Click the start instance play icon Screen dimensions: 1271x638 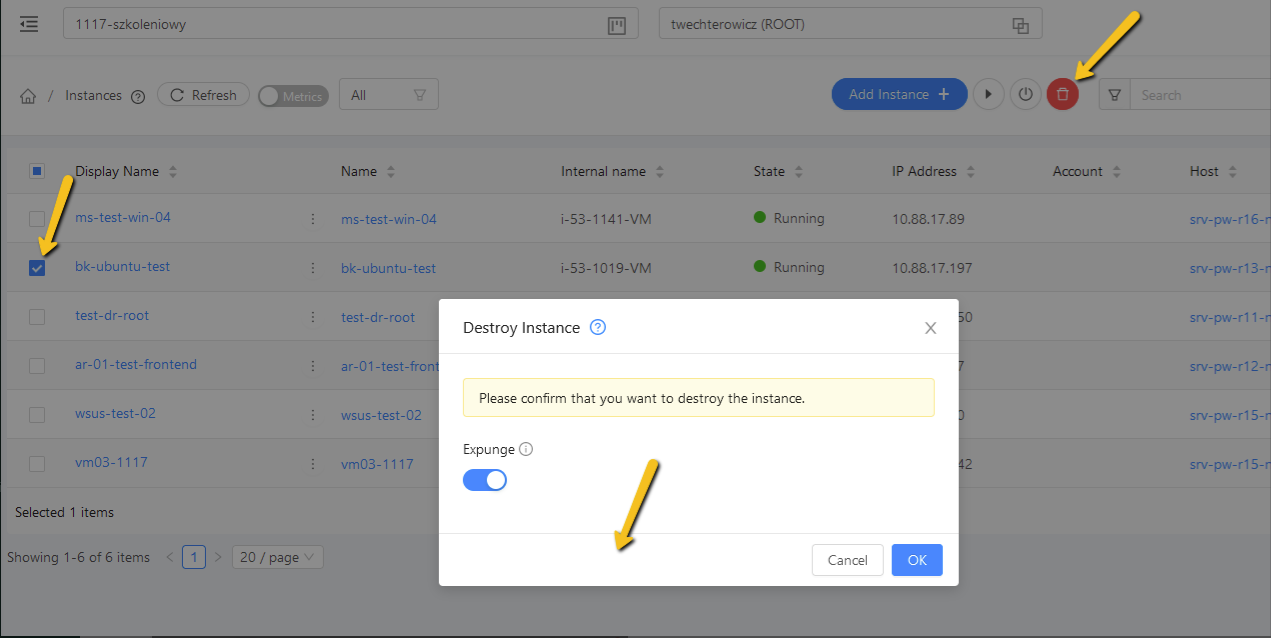click(988, 93)
